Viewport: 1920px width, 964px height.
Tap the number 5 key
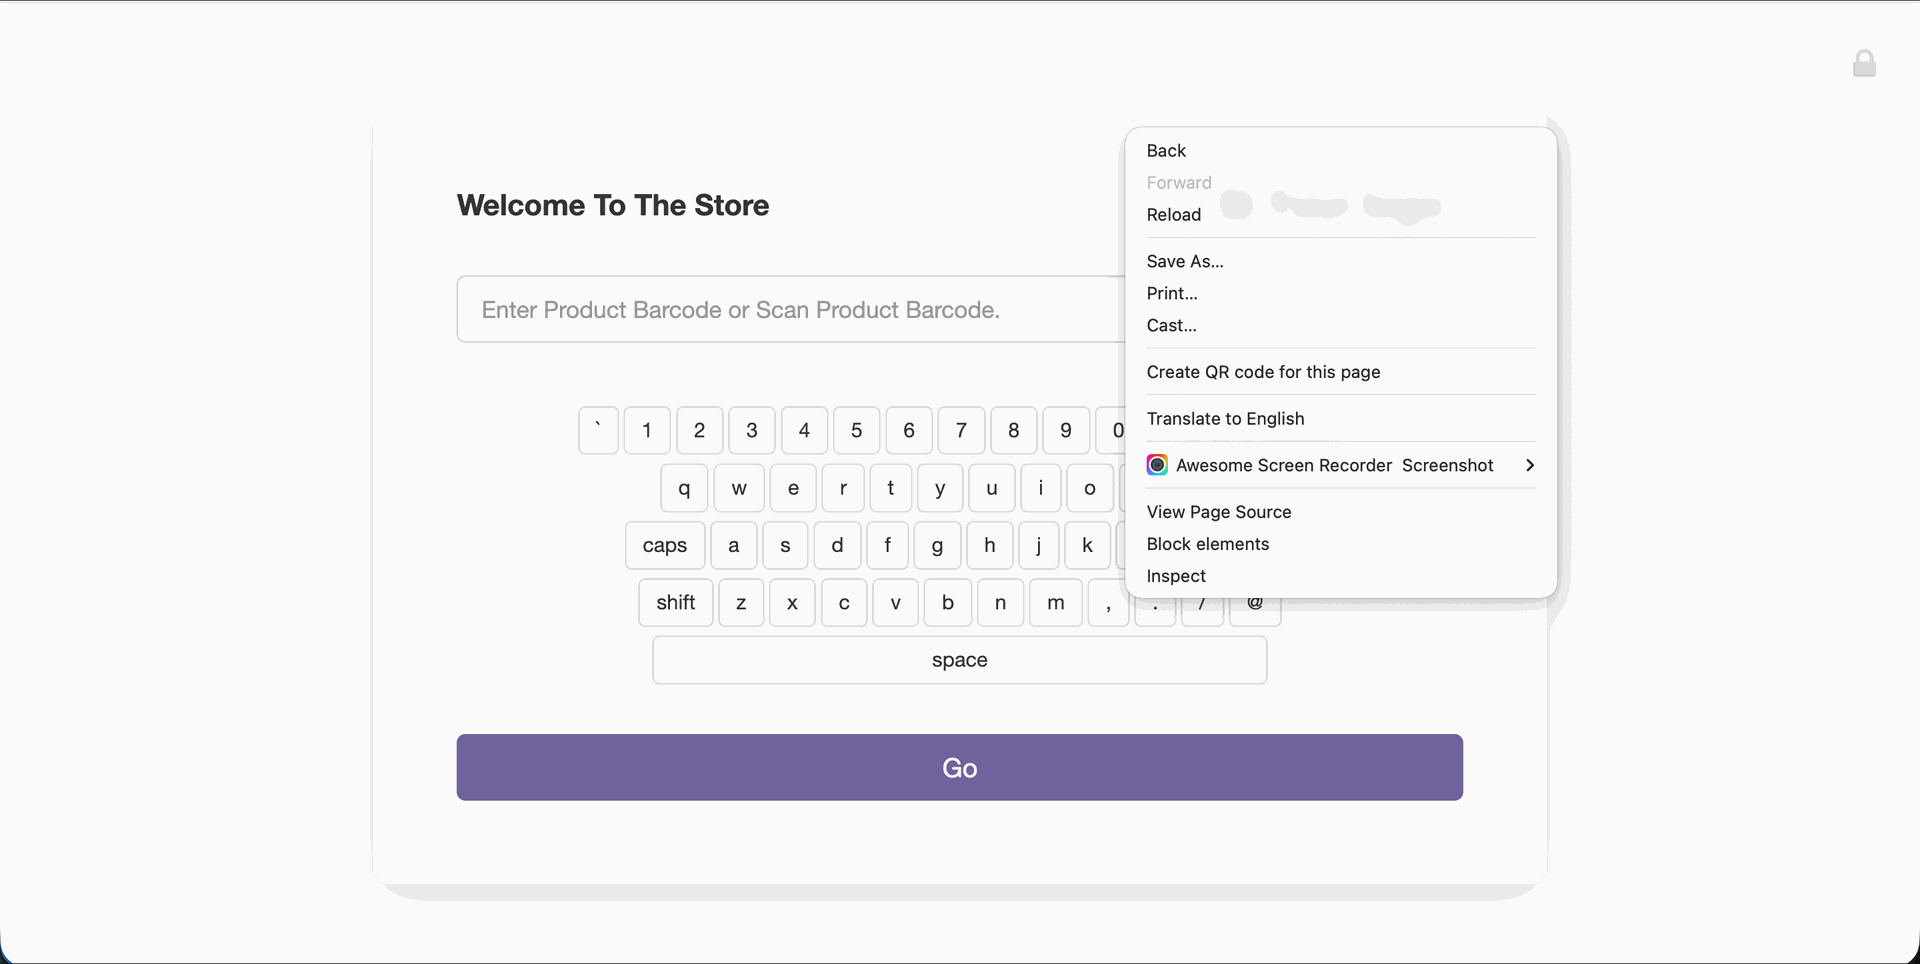point(857,431)
